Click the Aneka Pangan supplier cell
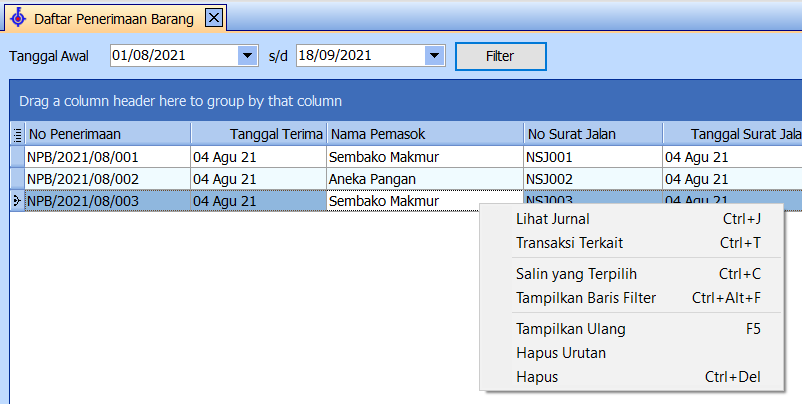Viewport: 802px width, 404px height. (x=424, y=179)
